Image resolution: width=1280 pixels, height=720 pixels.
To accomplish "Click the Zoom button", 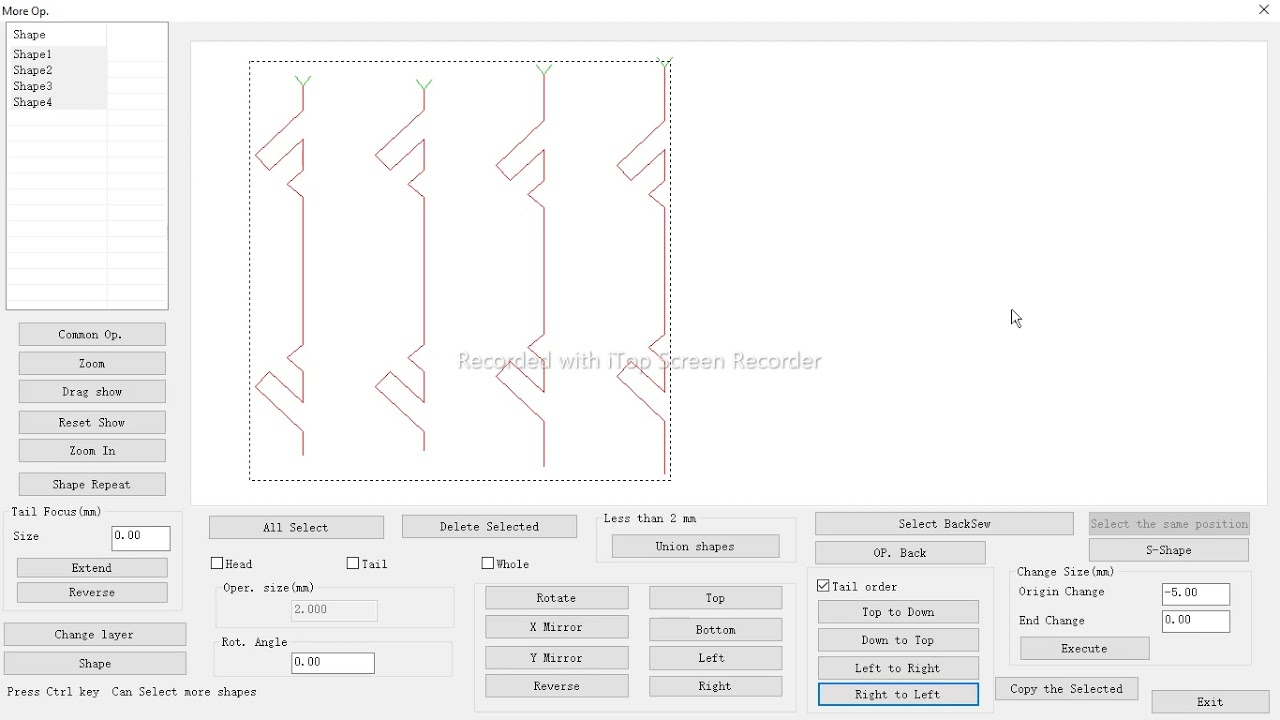I will pos(92,364).
